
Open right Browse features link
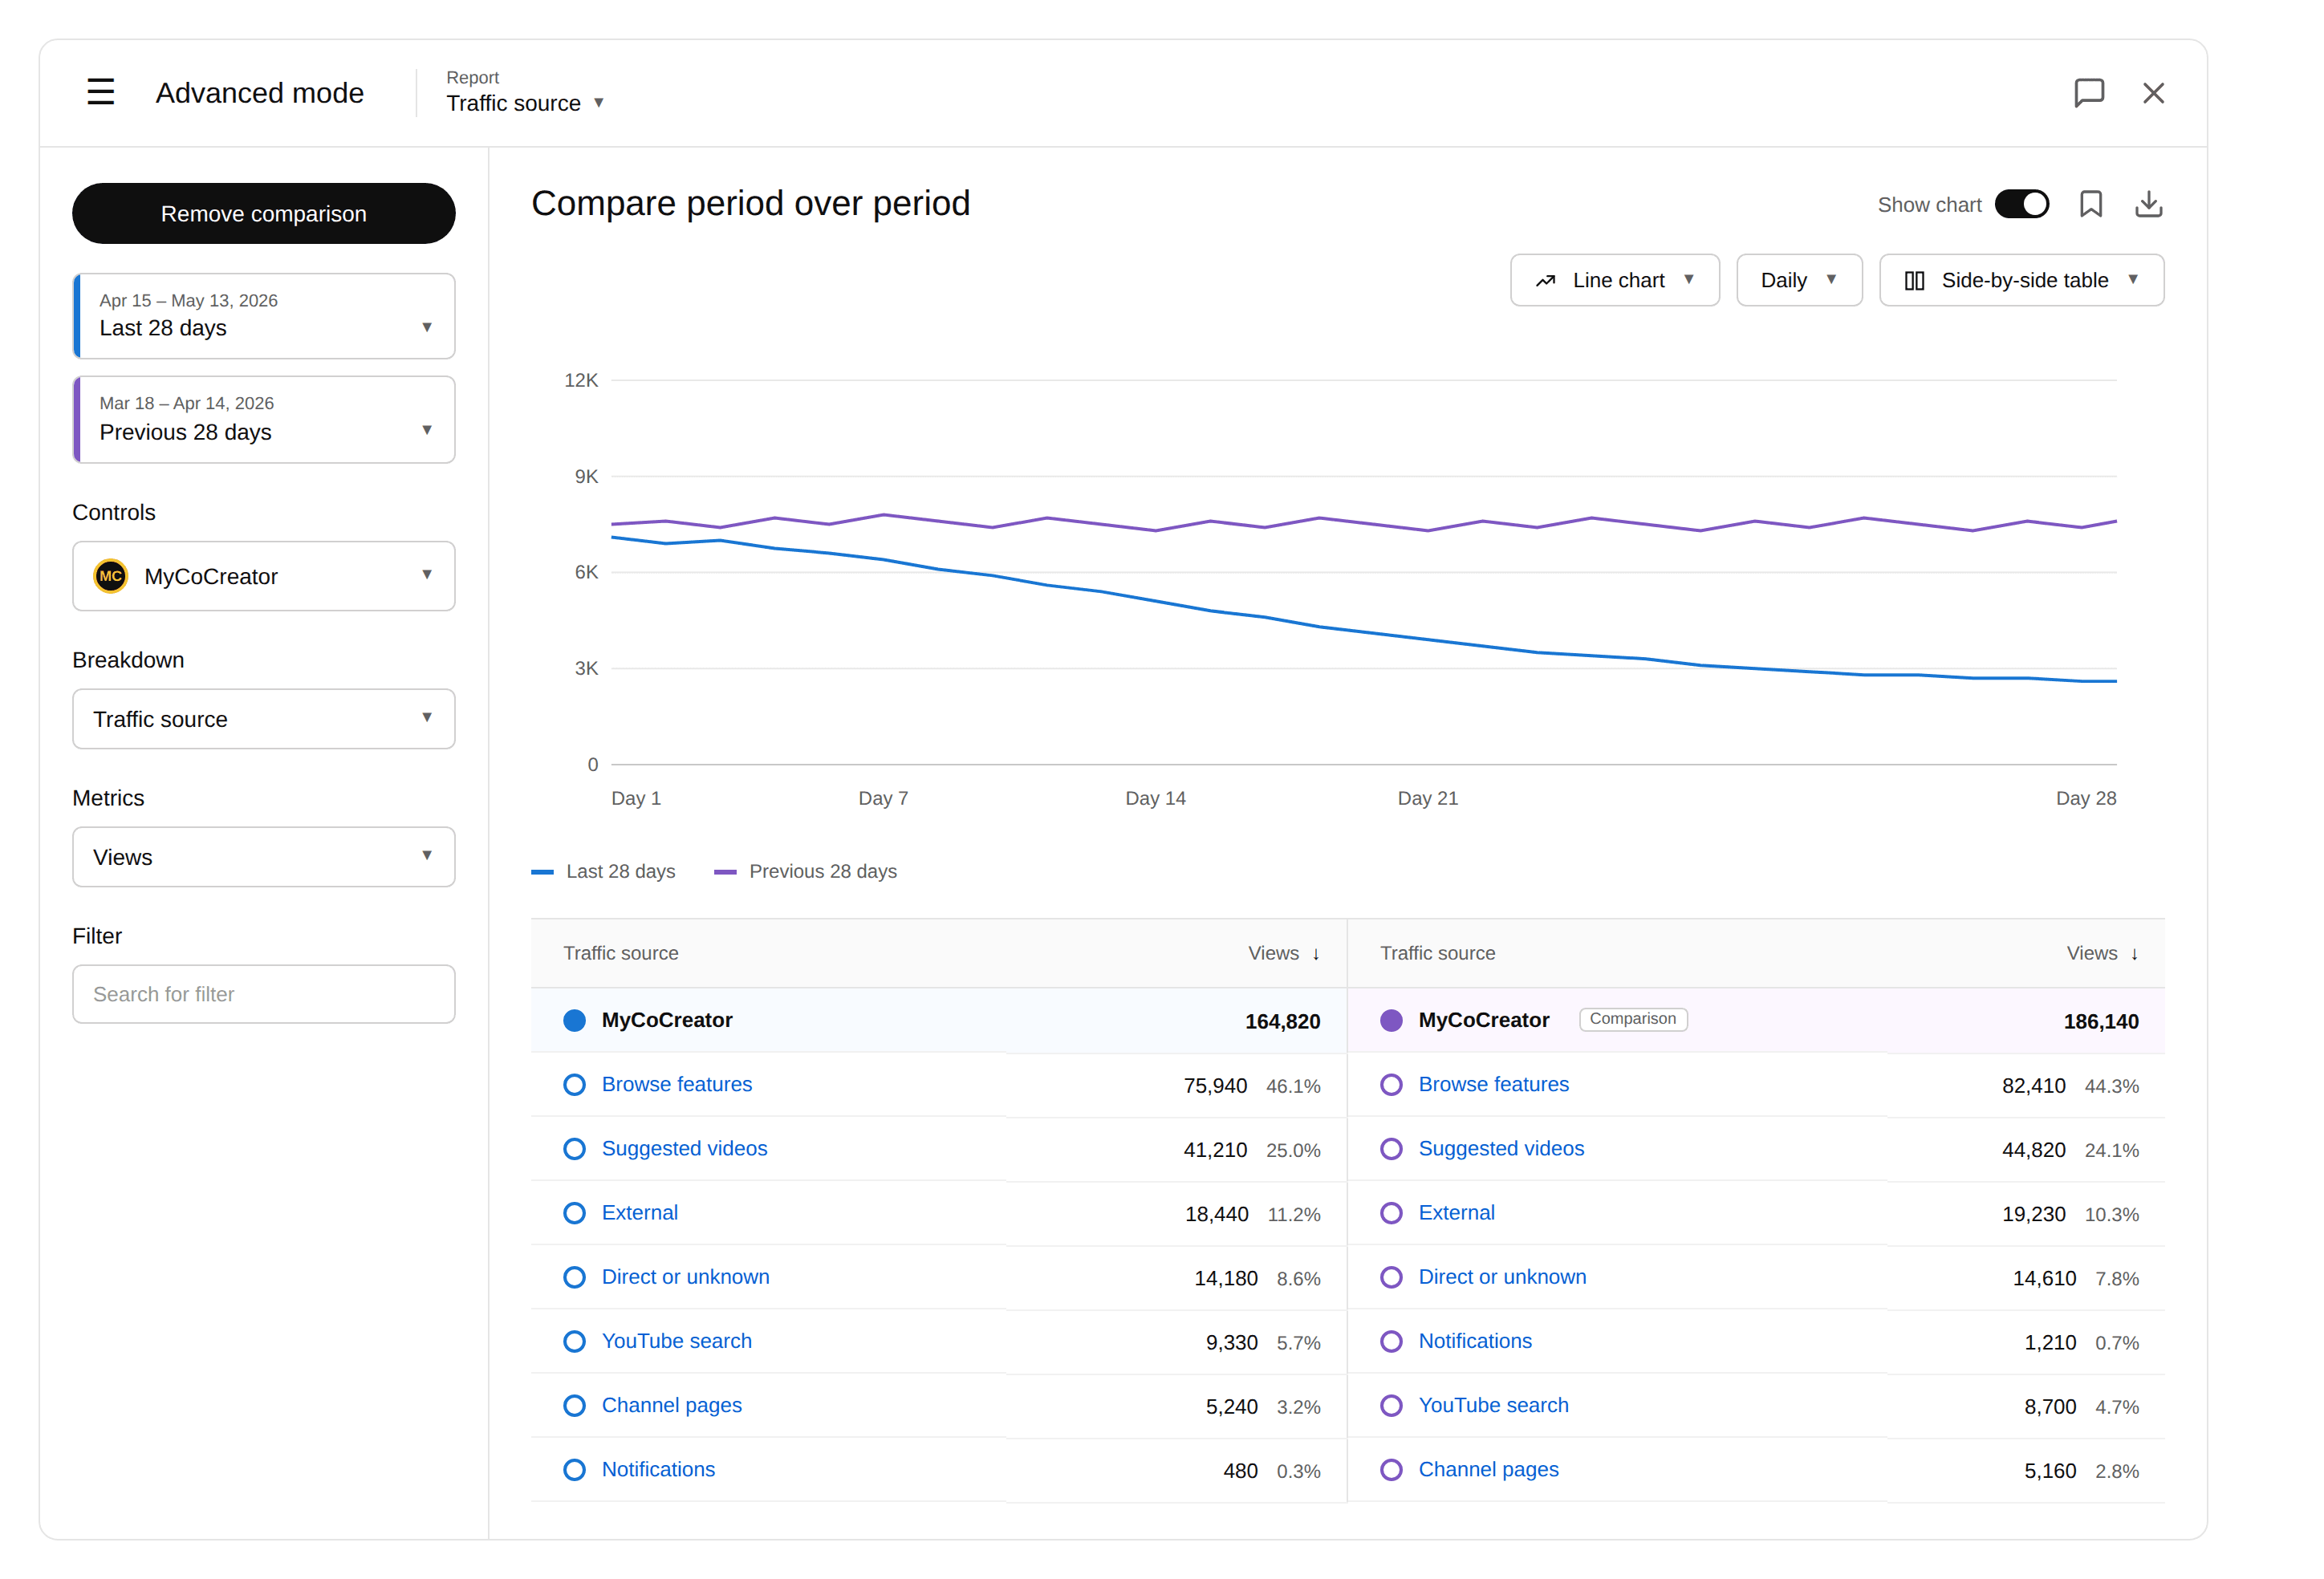click(1494, 1085)
